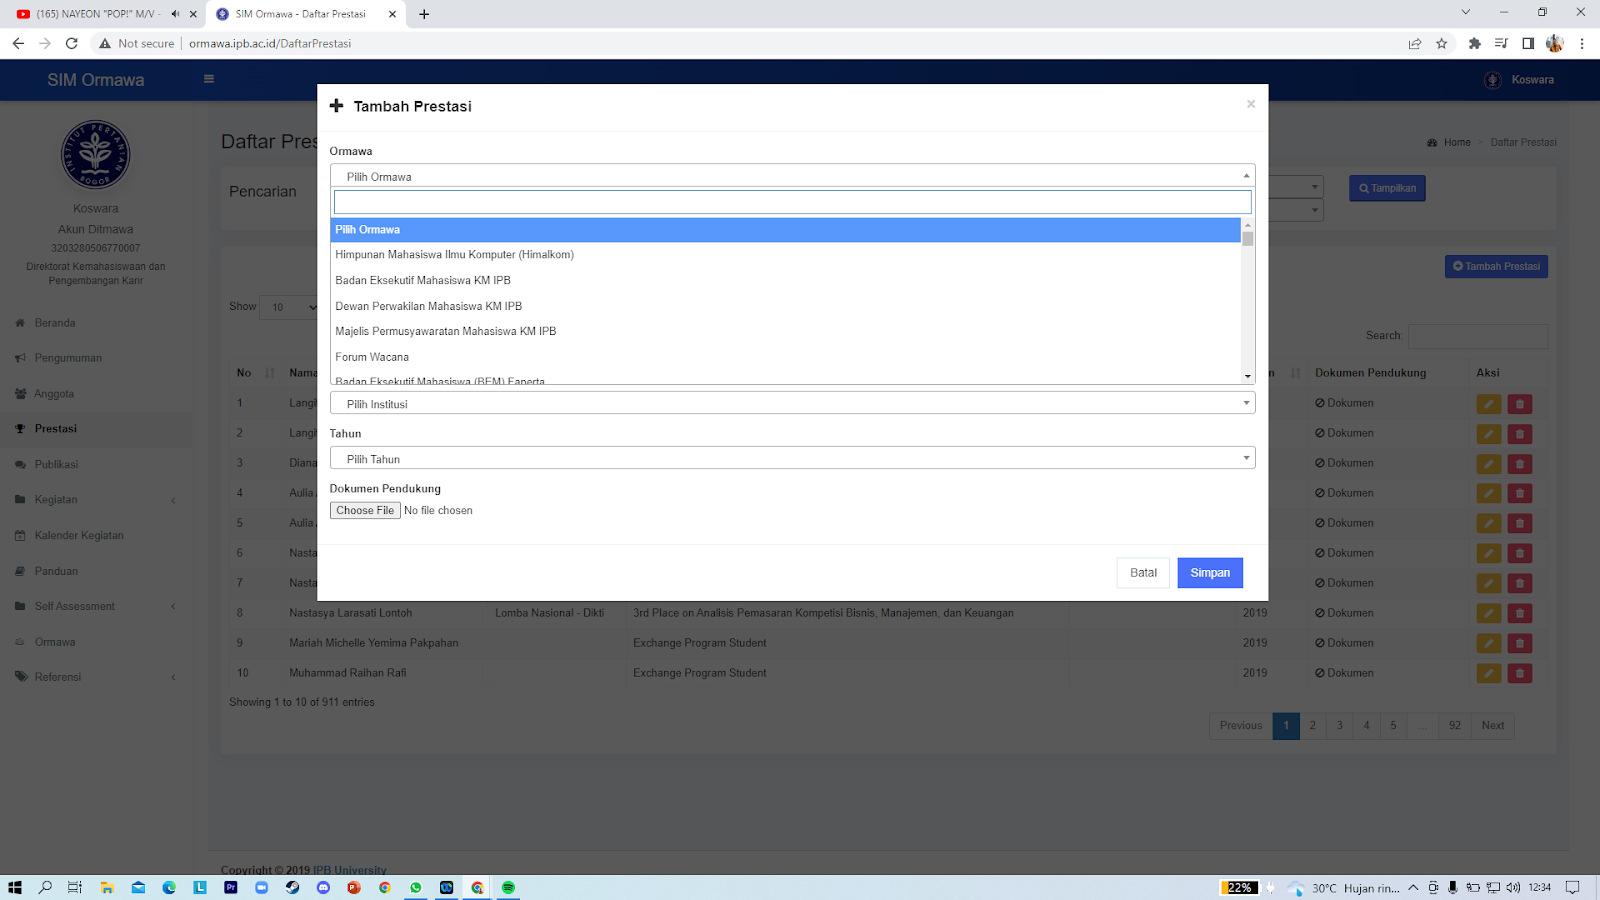
Task: Open the Koswara user menu
Action: pyautogui.click(x=1519, y=80)
